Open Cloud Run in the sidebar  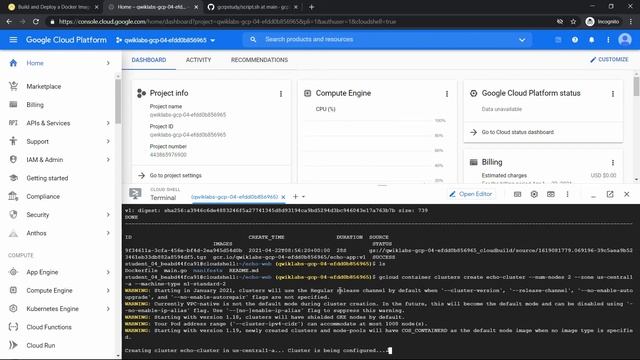click(41, 345)
